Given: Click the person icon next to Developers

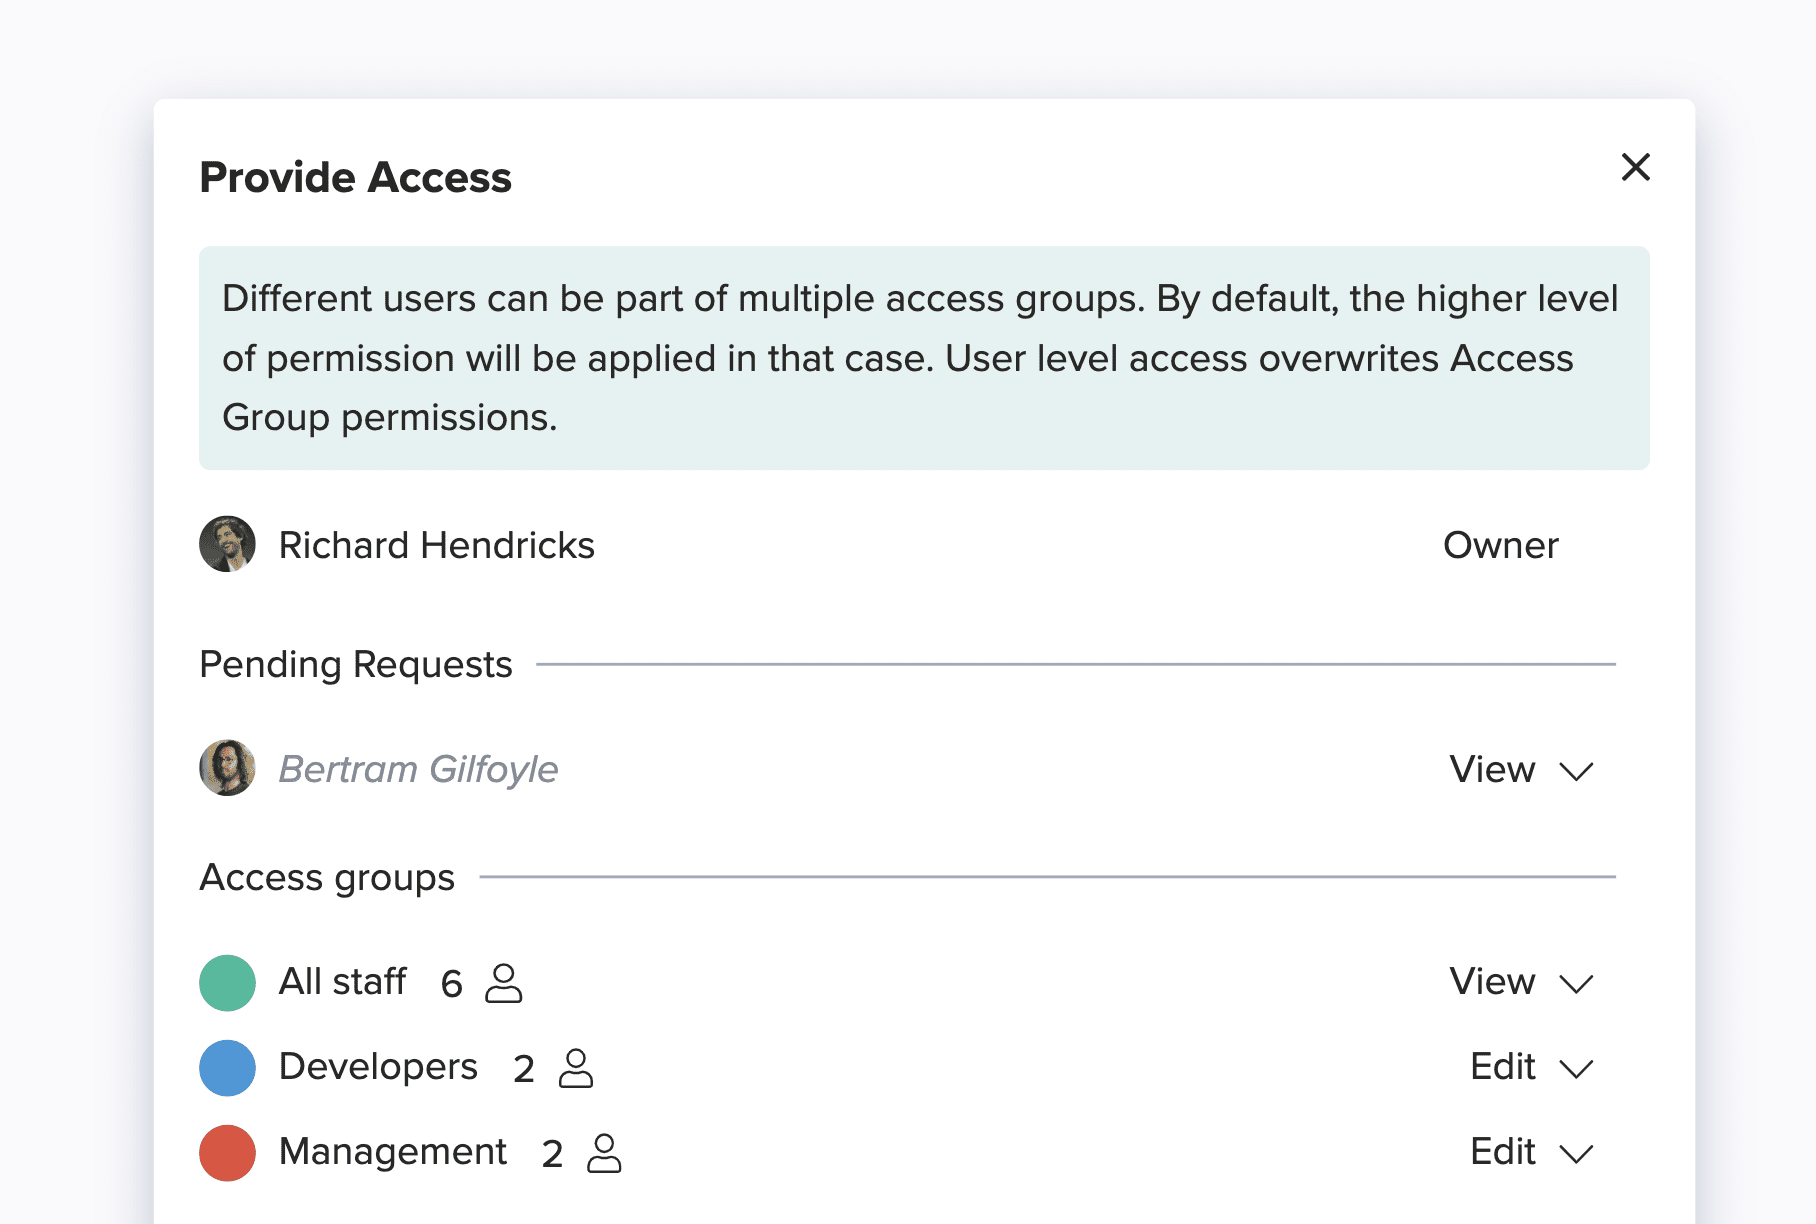Looking at the screenshot, I should click(x=575, y=1068).
